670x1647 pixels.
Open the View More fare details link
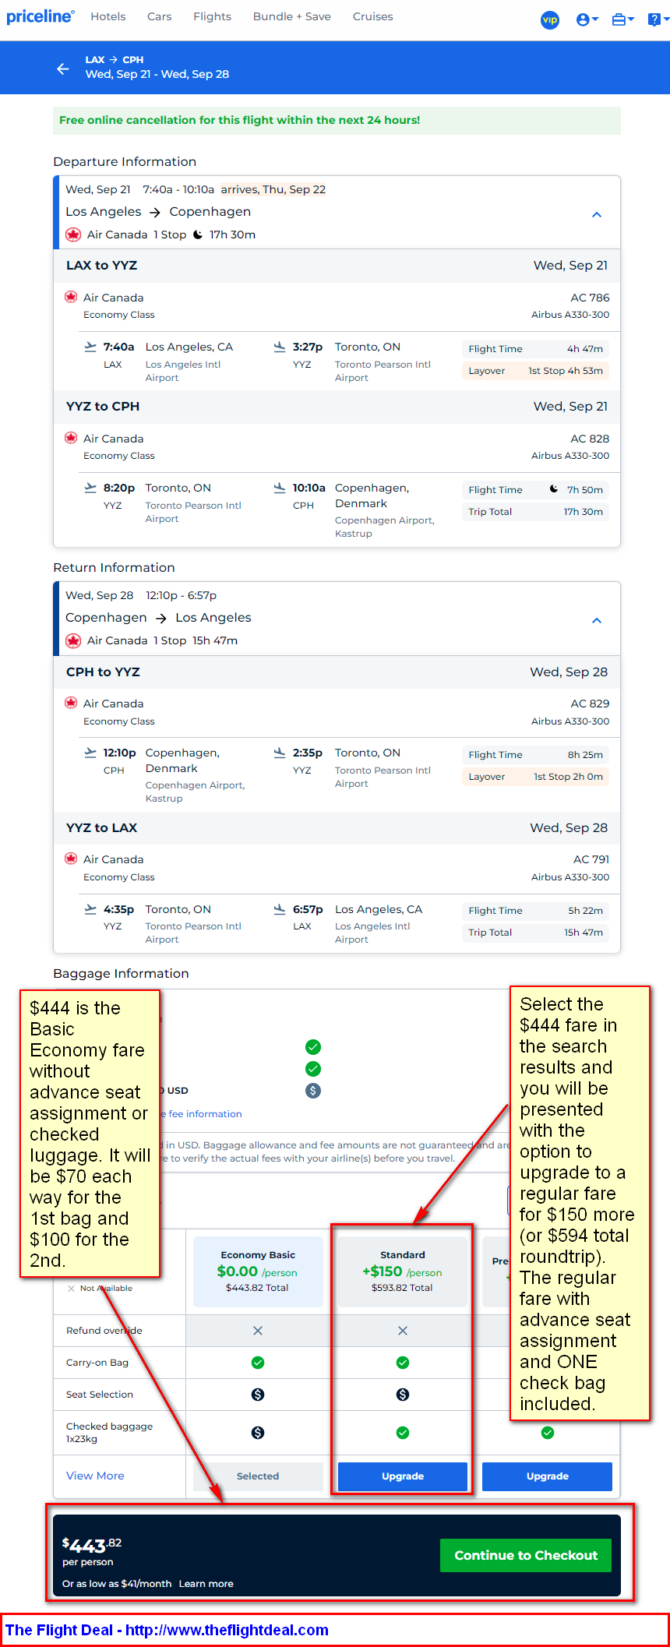coord(95,1476)
